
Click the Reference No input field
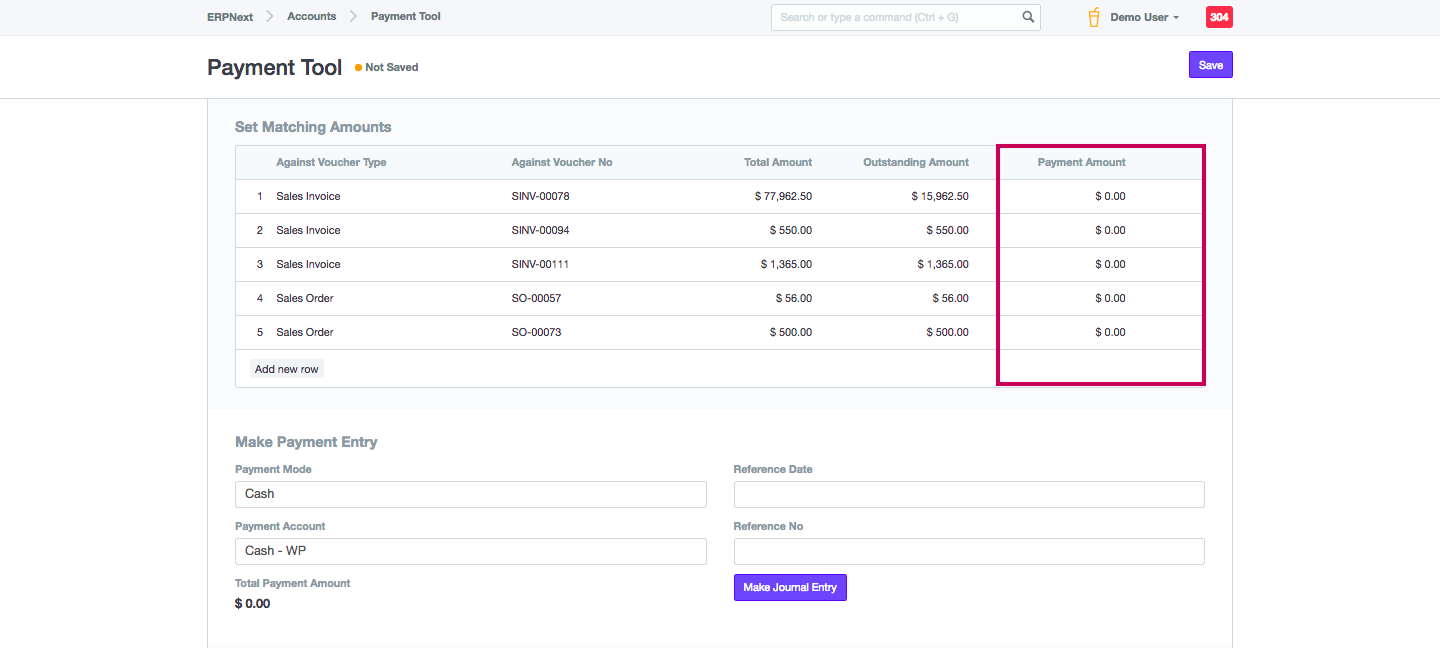(x=968, y=551)
